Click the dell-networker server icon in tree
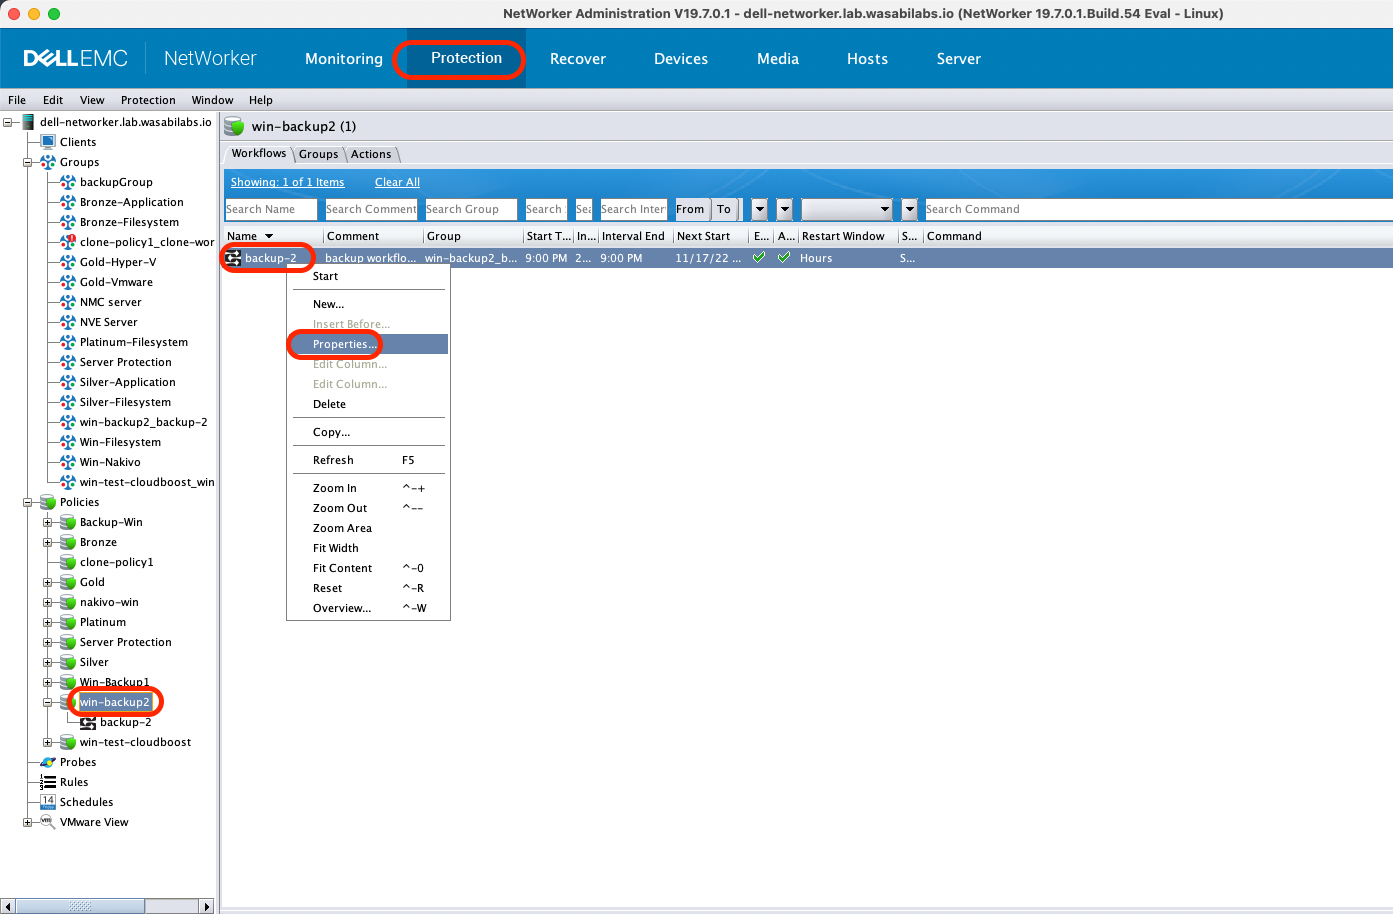Image resolution: width=1393 pixels, height=914 pixels. point(28,122)
